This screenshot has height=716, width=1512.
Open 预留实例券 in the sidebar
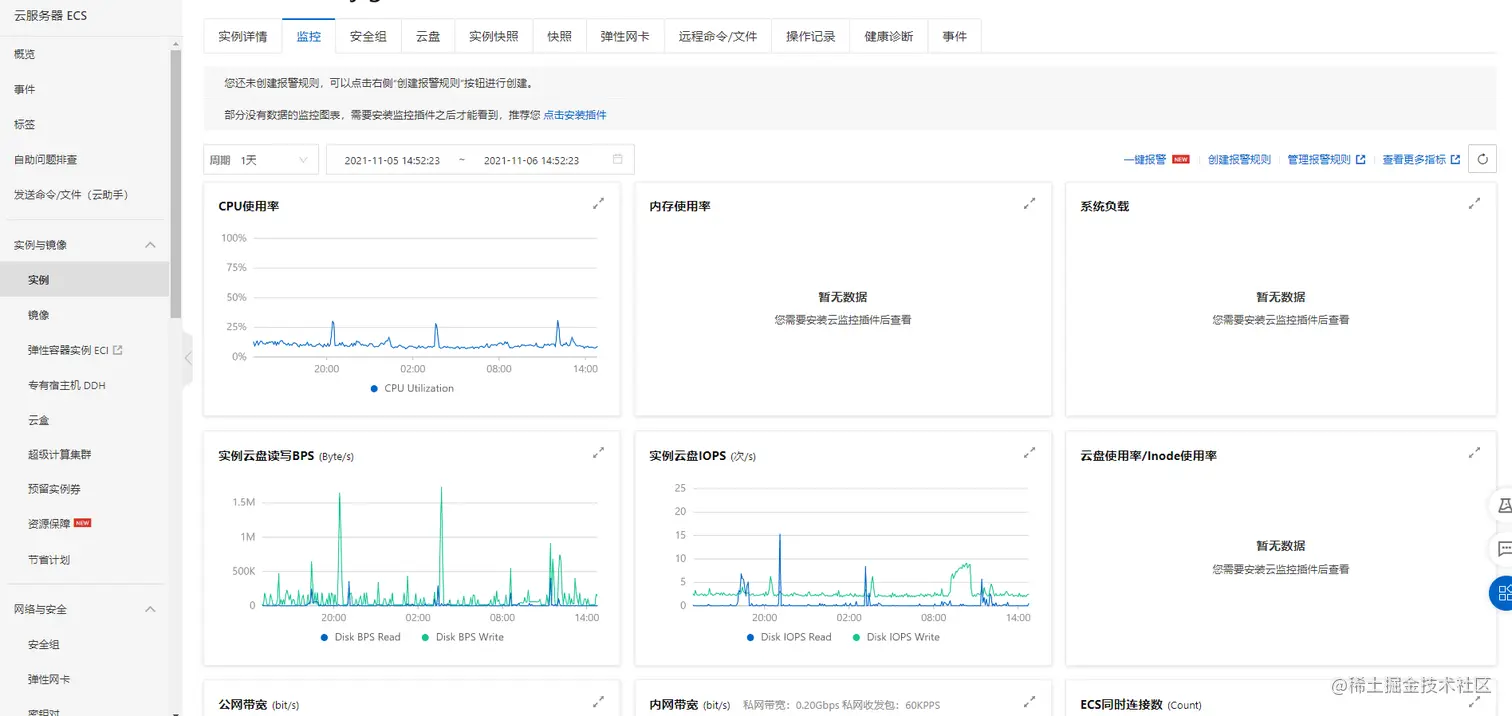54,489
